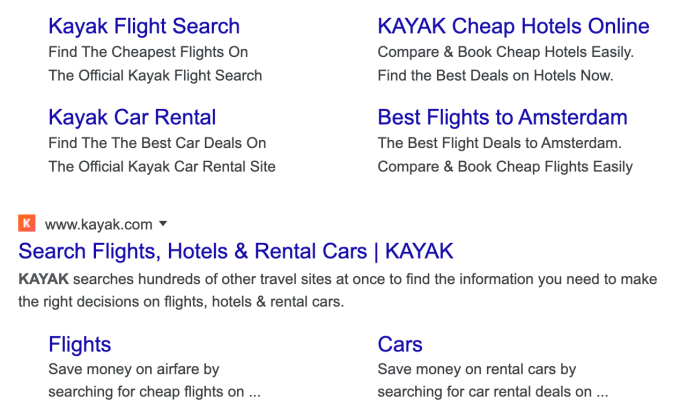This screenshot has width=680, height=400.
Task: Click 'Save money on airfare by' description
Action: click(134, 369)
